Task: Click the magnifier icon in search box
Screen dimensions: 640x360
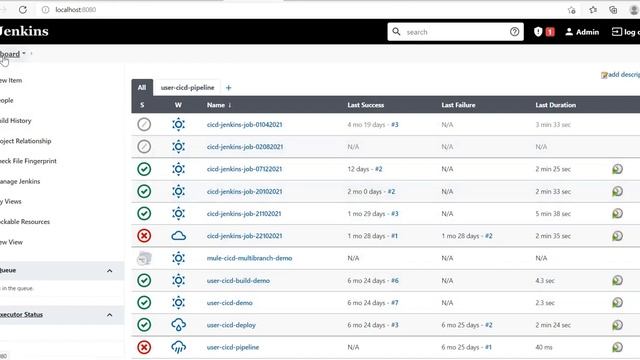Action: coord(396,31)
